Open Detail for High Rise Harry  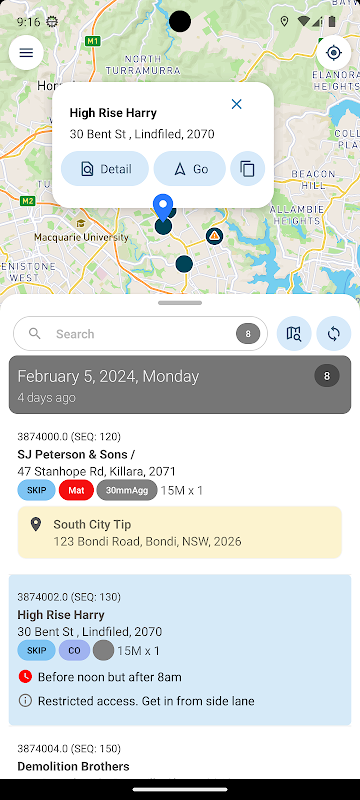point(105,169)
